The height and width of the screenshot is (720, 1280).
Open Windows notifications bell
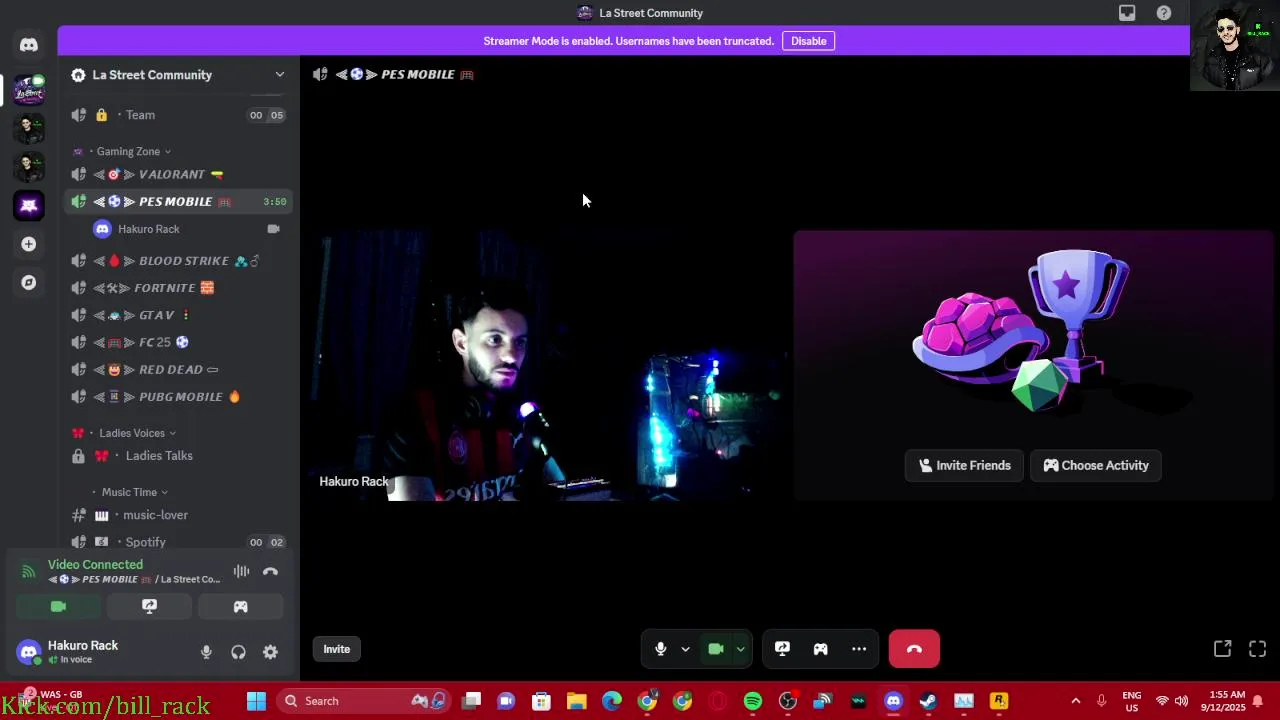1258,701
